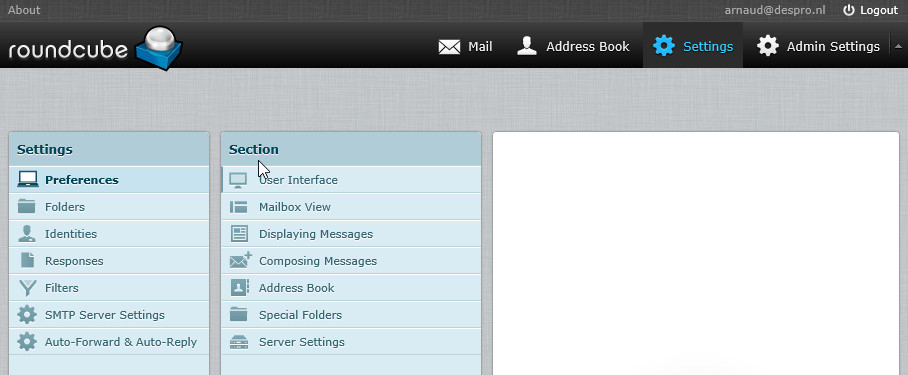Click the Responses document icon
This screenshot has width=908, height=375.
pyautogui.click(x=27, y=260)
